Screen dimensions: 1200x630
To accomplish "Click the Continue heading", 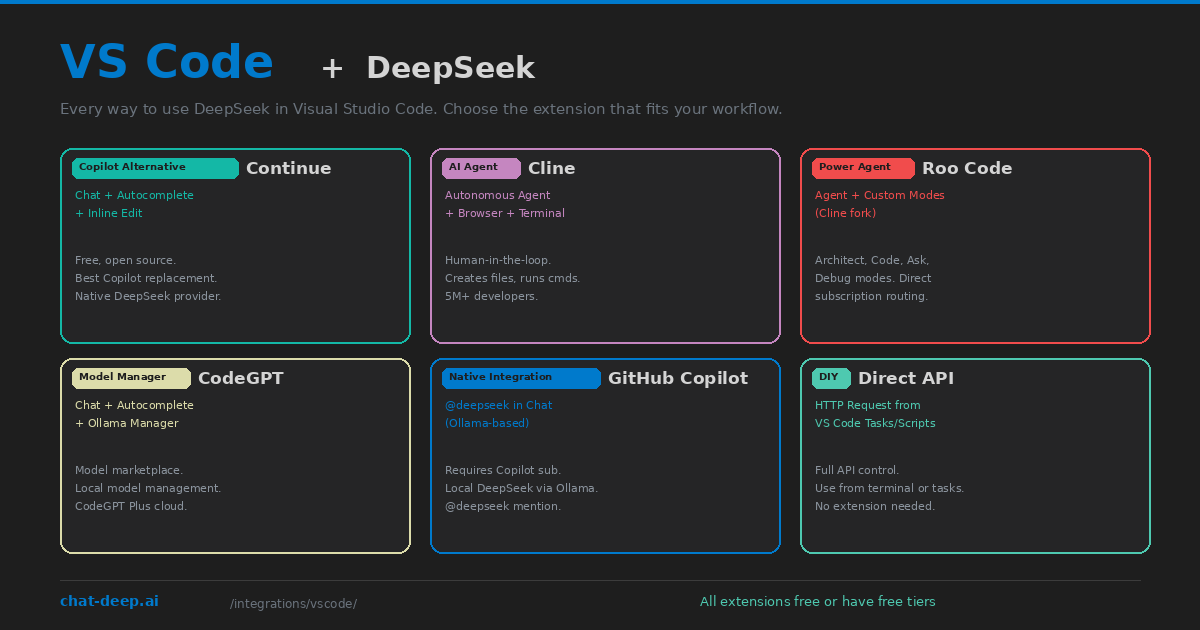I will click(x=288, y=168).
